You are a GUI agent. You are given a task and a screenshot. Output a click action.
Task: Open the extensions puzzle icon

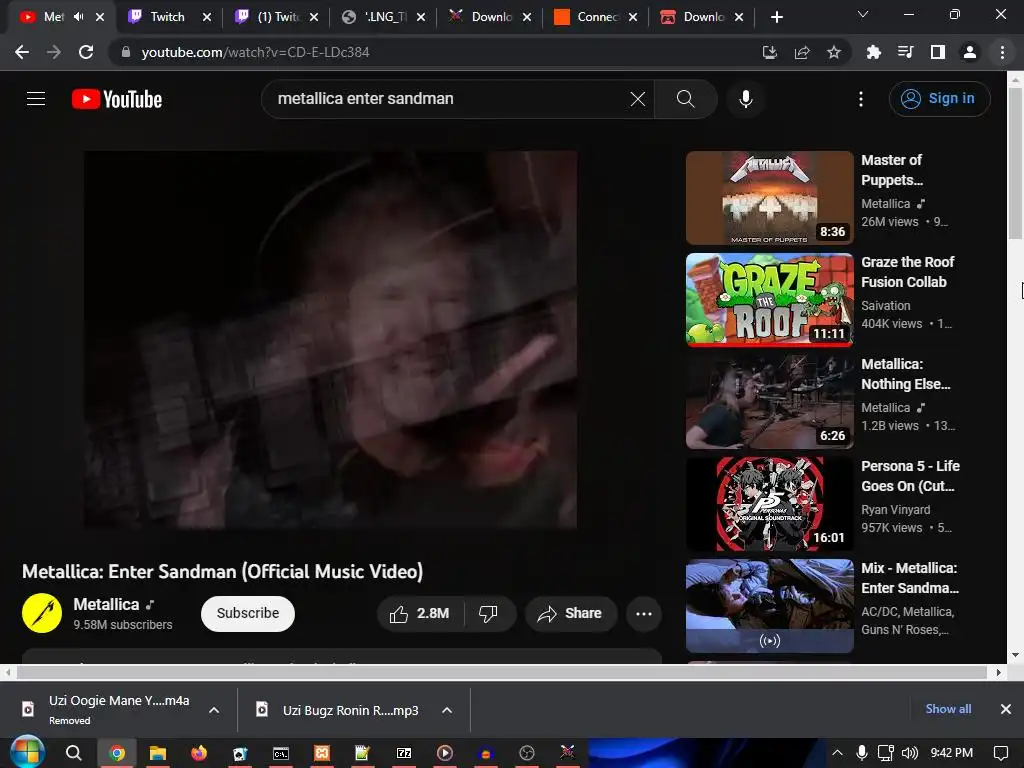(873, 52)
